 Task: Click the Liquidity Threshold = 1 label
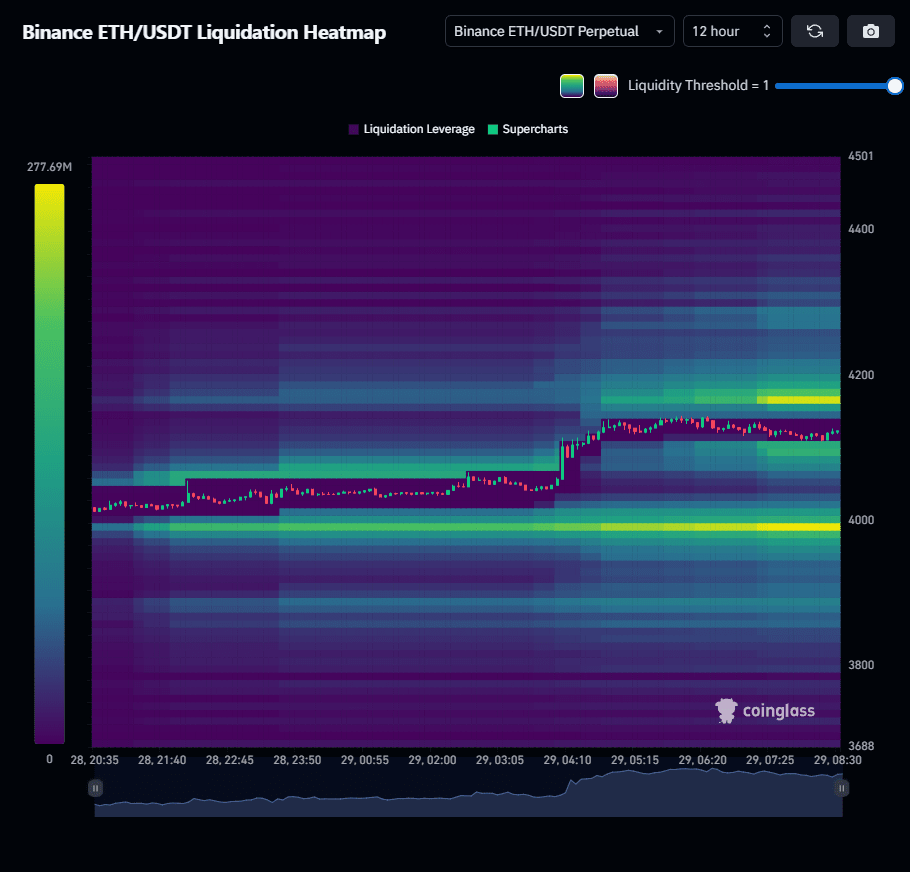698,86
